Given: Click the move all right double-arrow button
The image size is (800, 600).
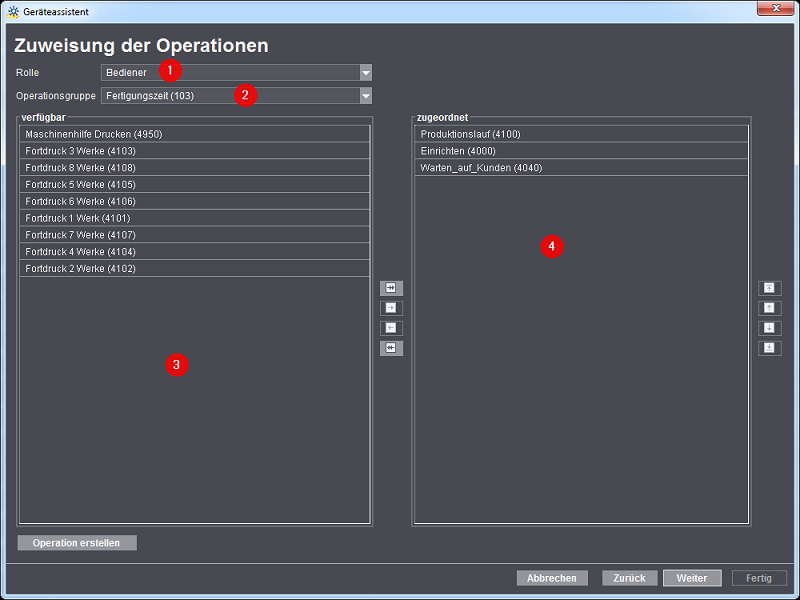Looking at the screenshot, I should click(x=391, y=288).
